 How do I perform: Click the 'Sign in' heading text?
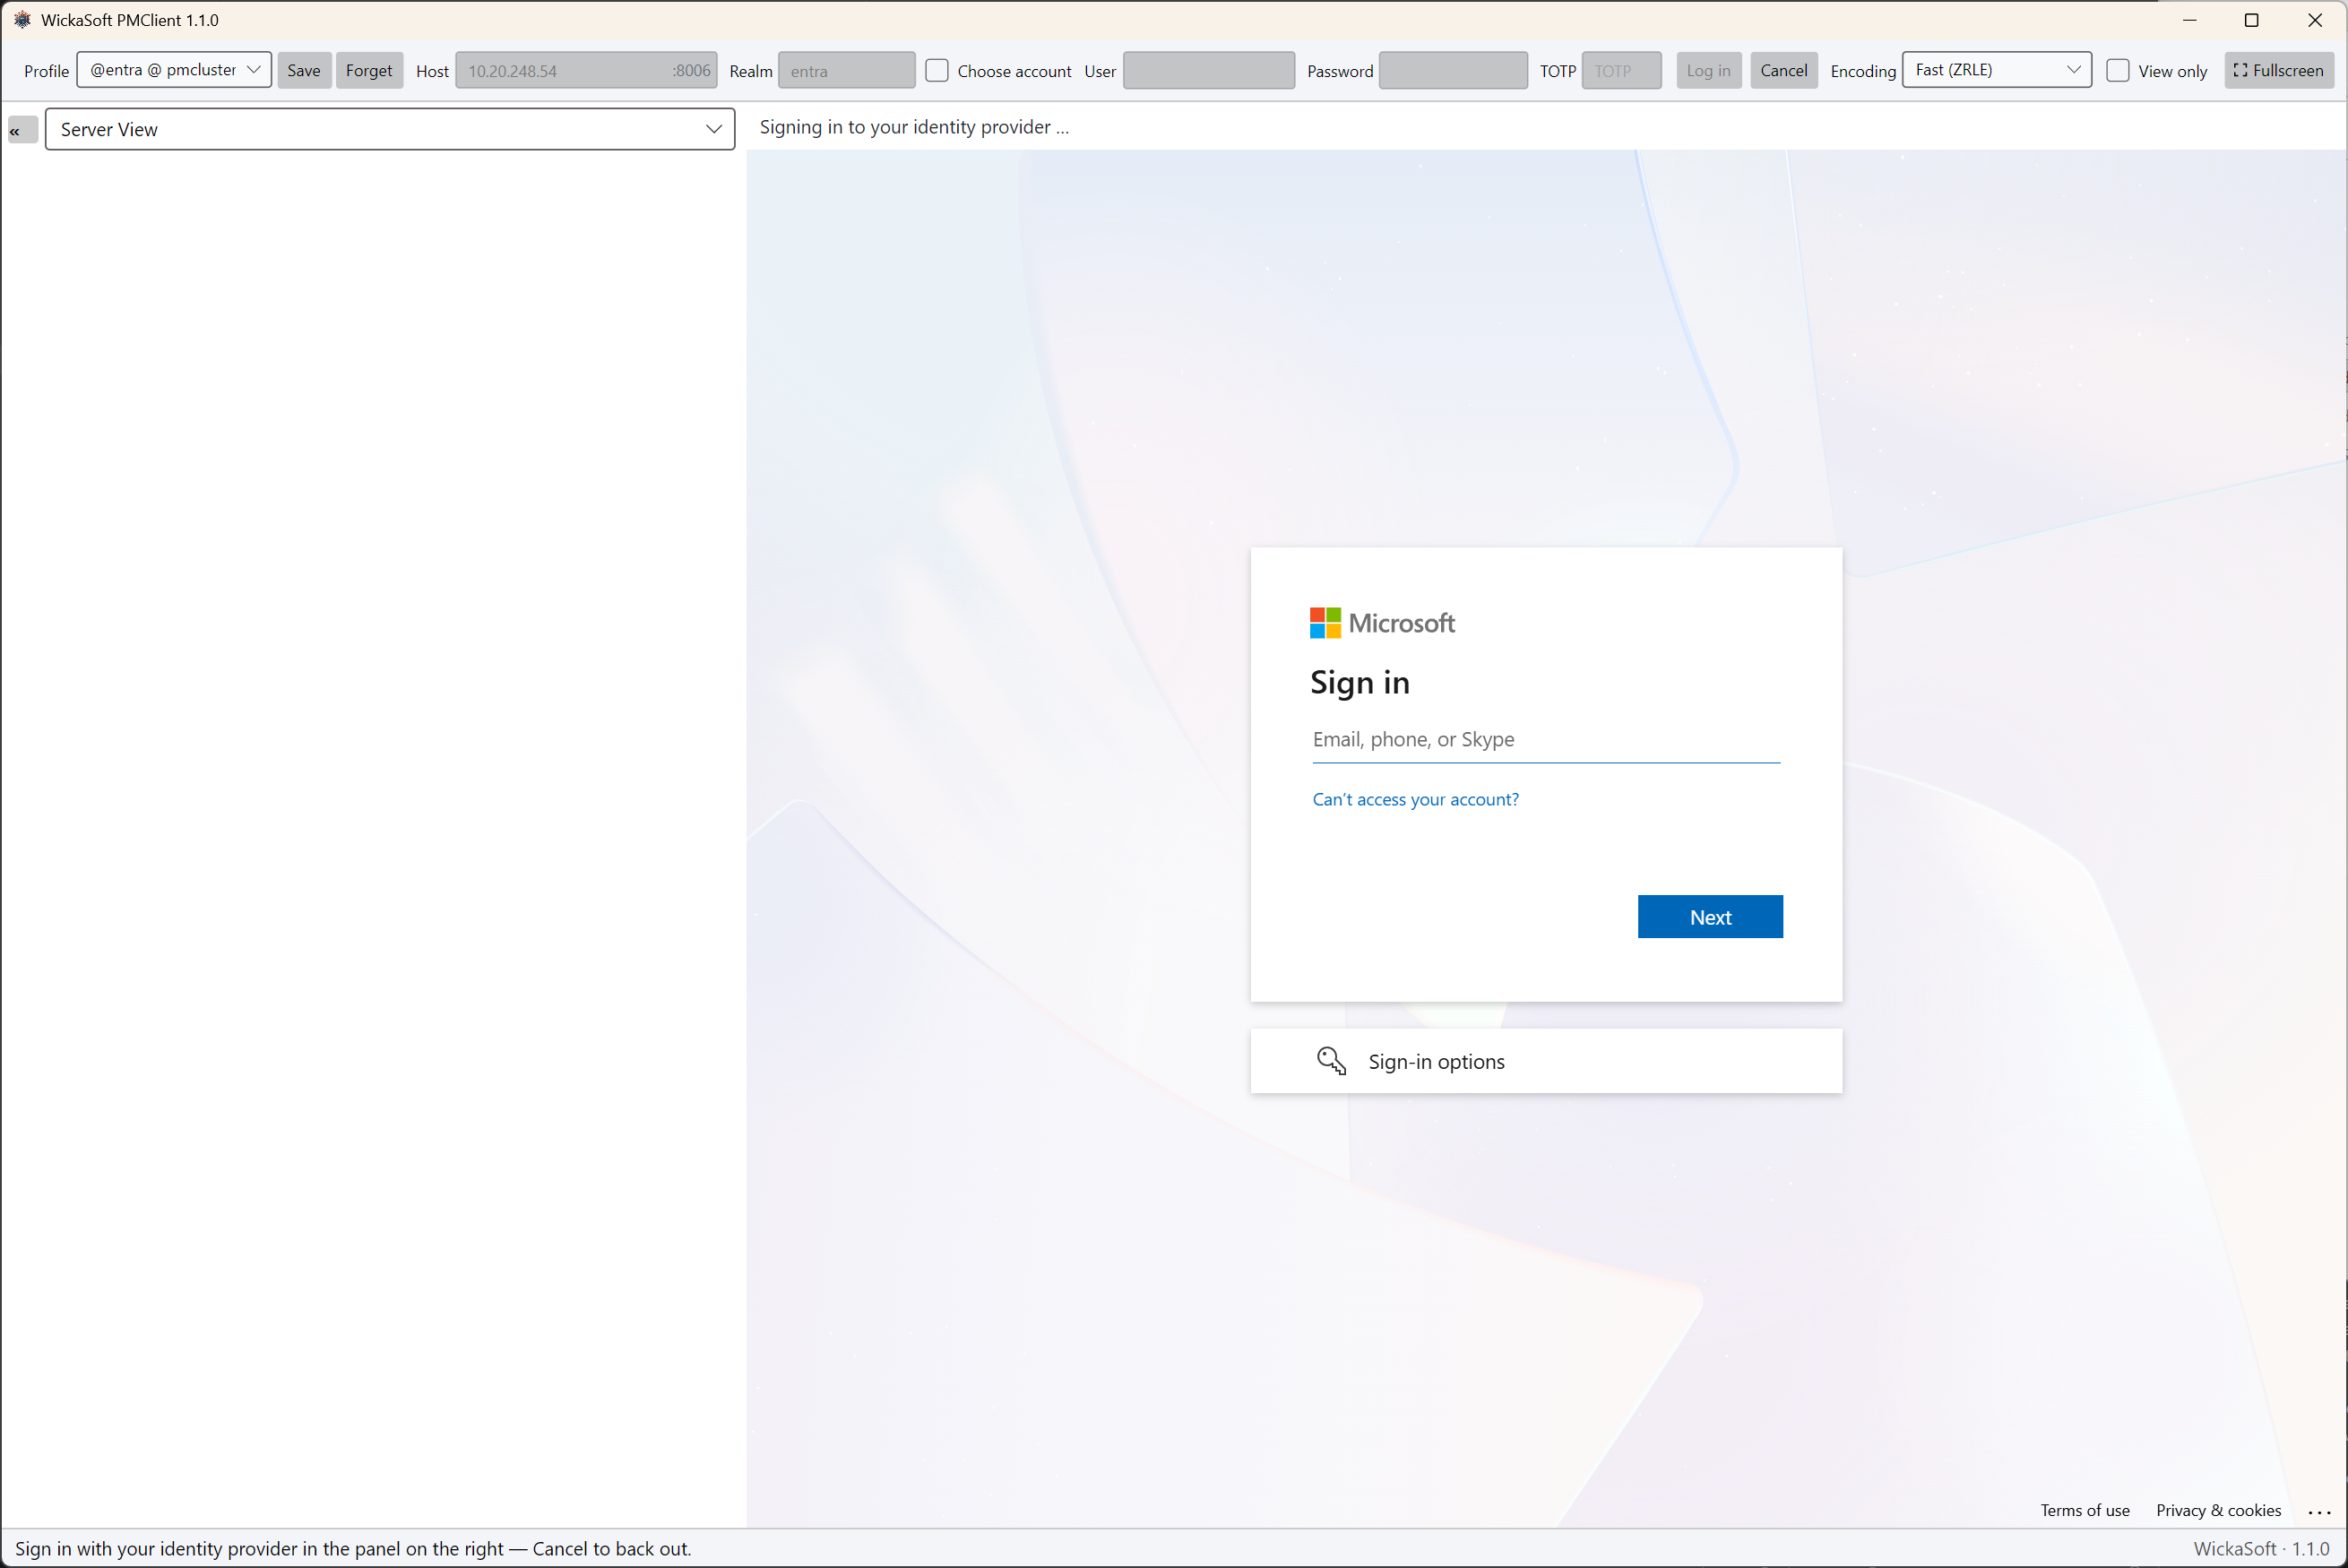(x=1359, y=682)
